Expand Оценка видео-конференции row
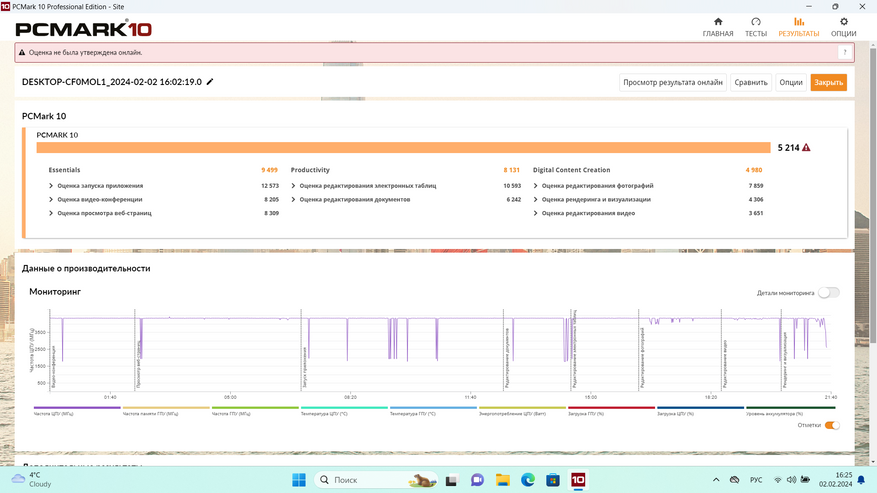 (99, 199)
